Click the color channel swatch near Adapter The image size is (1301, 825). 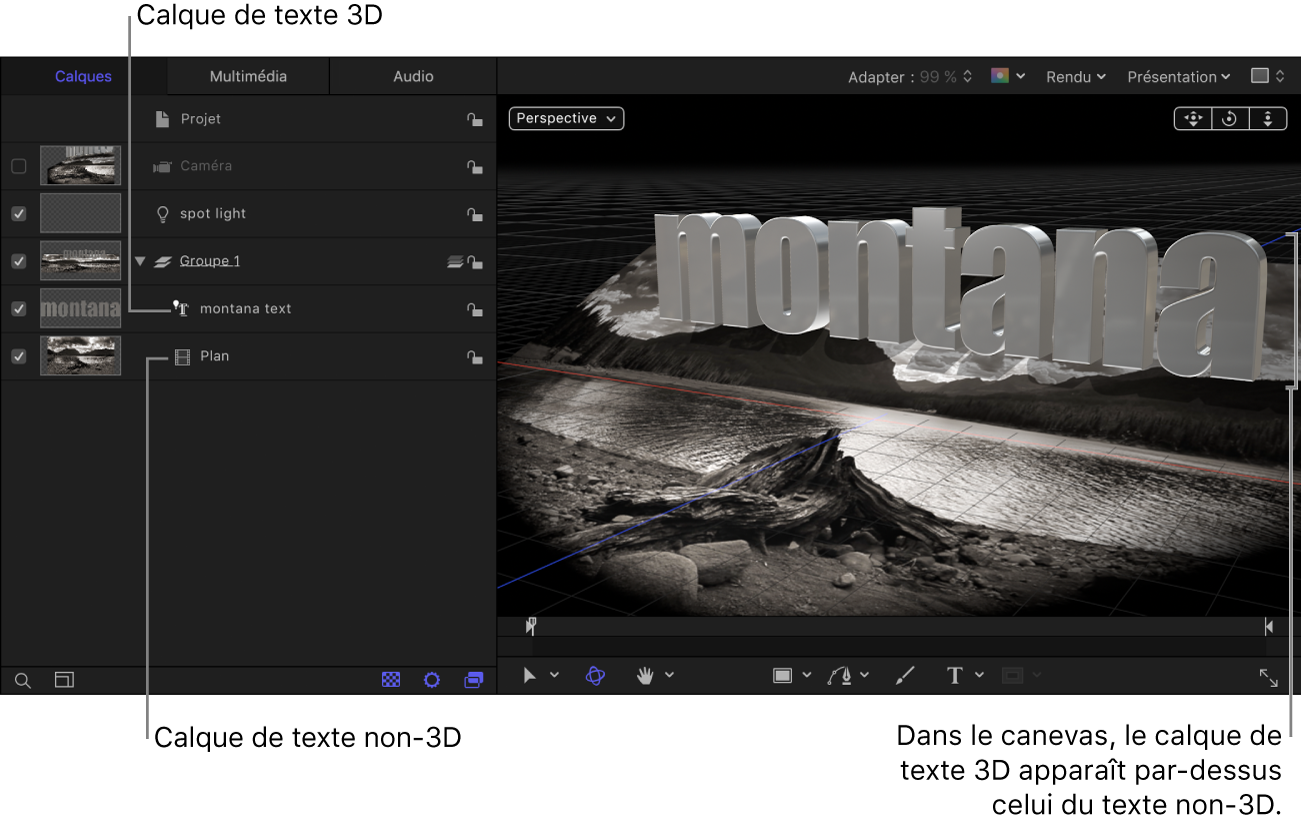click(1001, 76)
